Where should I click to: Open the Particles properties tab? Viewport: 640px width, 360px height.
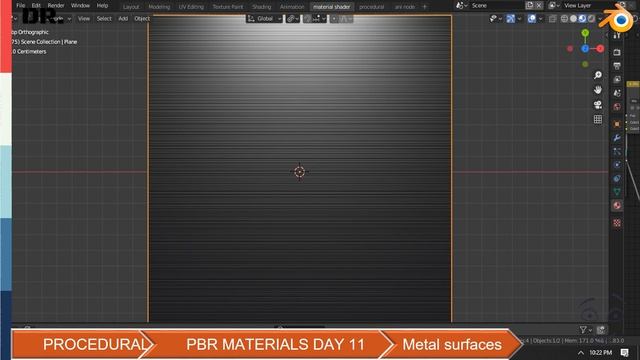(617, 151)
